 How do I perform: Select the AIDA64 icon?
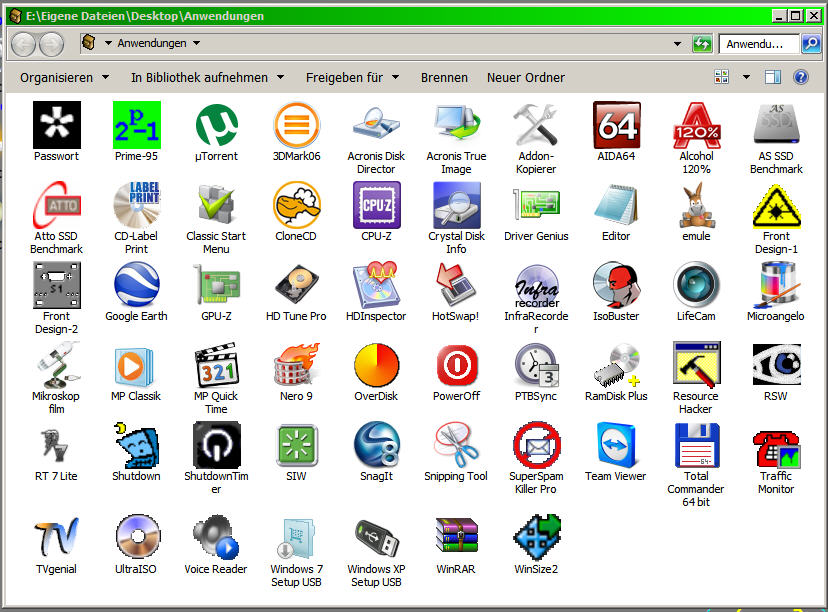tap(616, 125)
